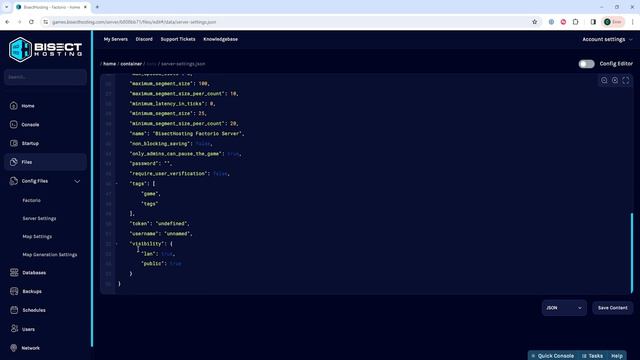640x360 pixels.
Task: Click the "lan" value in editor
Action: [167, 254]
